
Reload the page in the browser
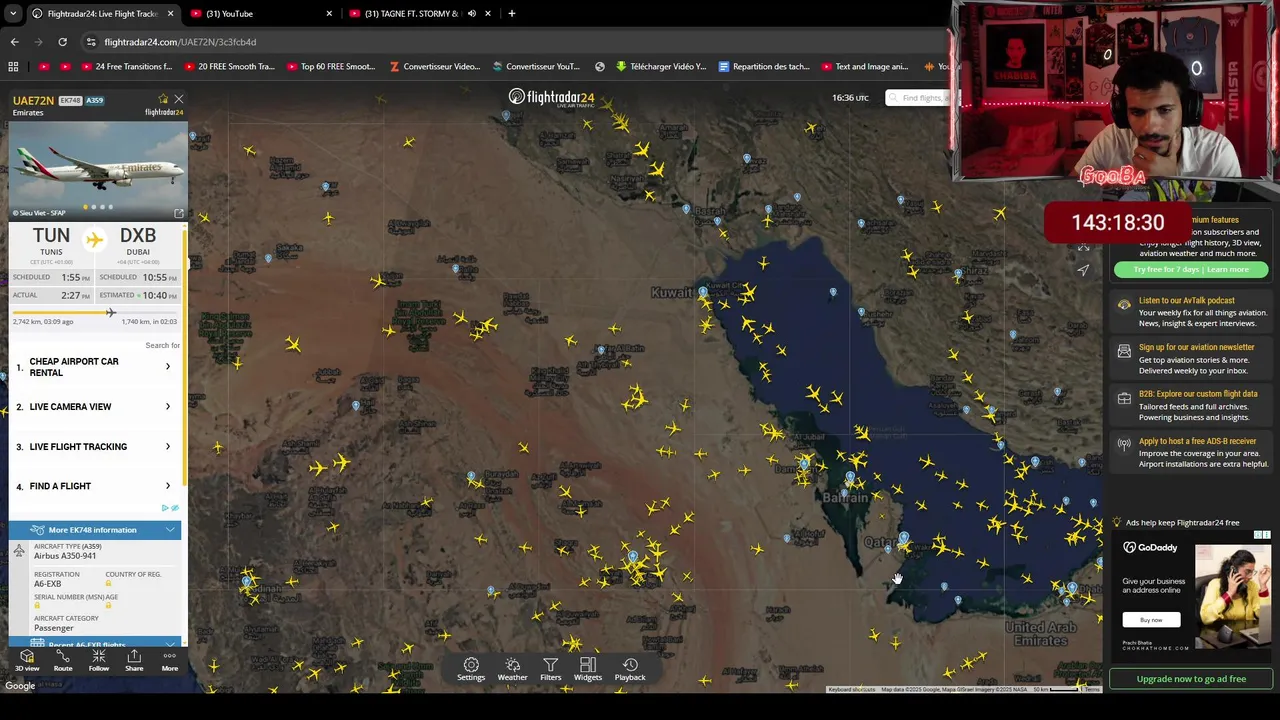(62, 42)
